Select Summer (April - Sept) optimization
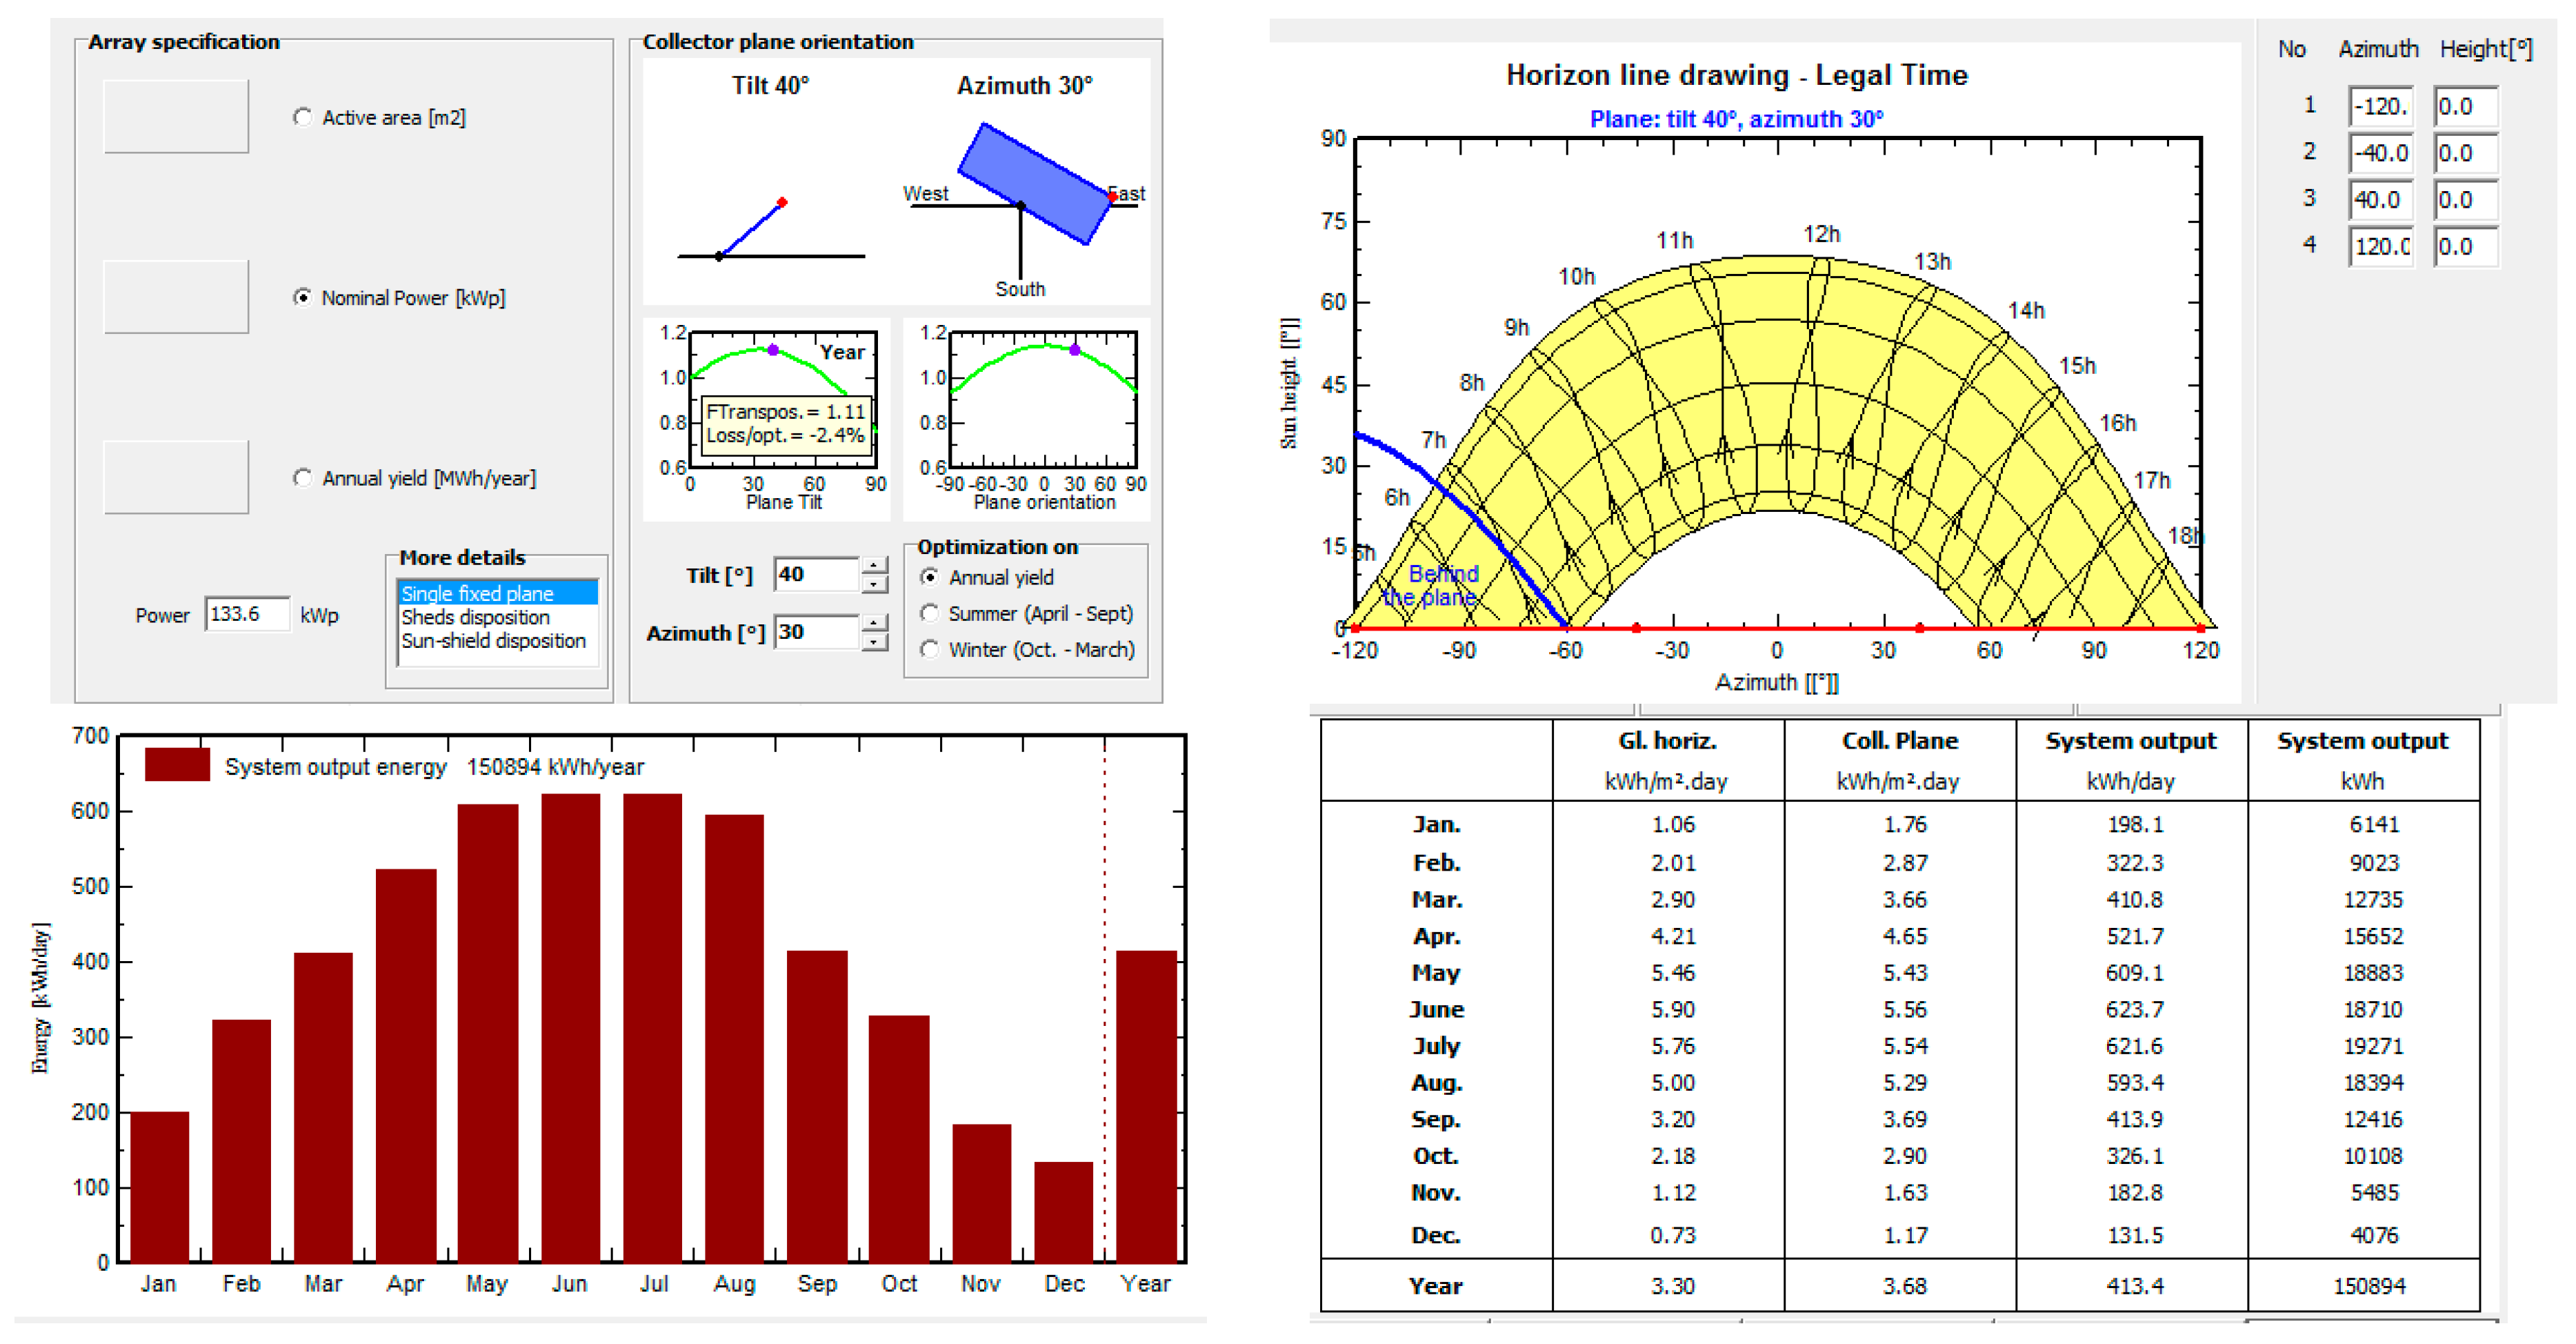The image size is (2576, 1344). pos(929,613)
